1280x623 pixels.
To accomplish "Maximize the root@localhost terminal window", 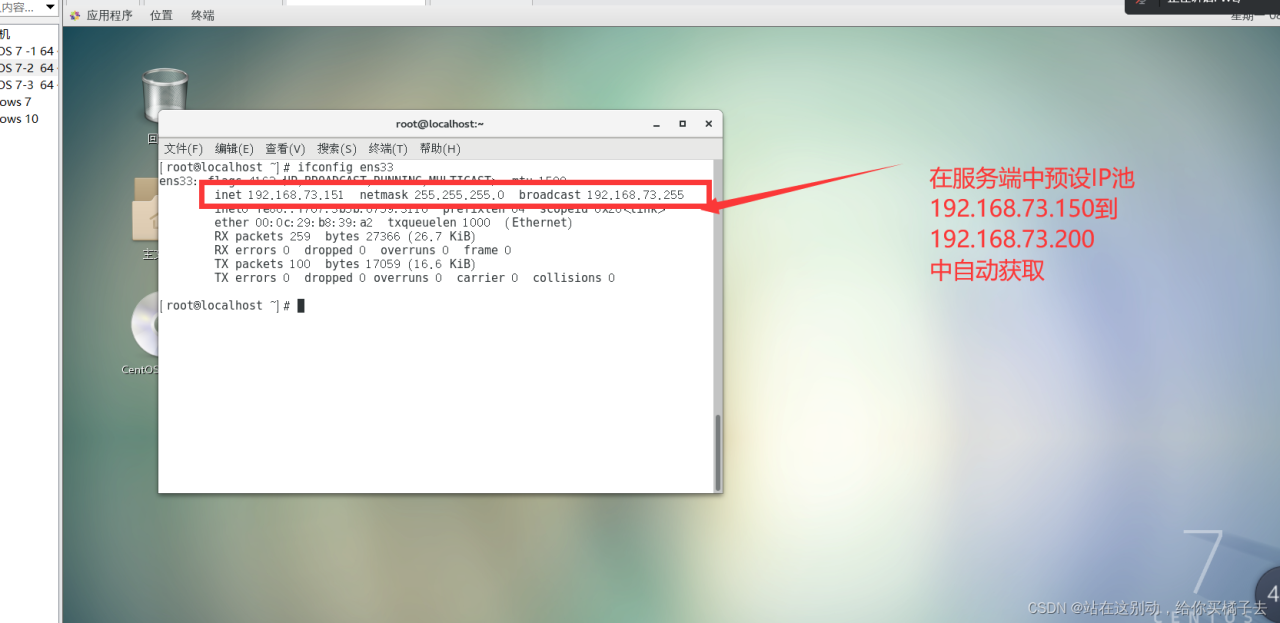I will tap(682, 124).
